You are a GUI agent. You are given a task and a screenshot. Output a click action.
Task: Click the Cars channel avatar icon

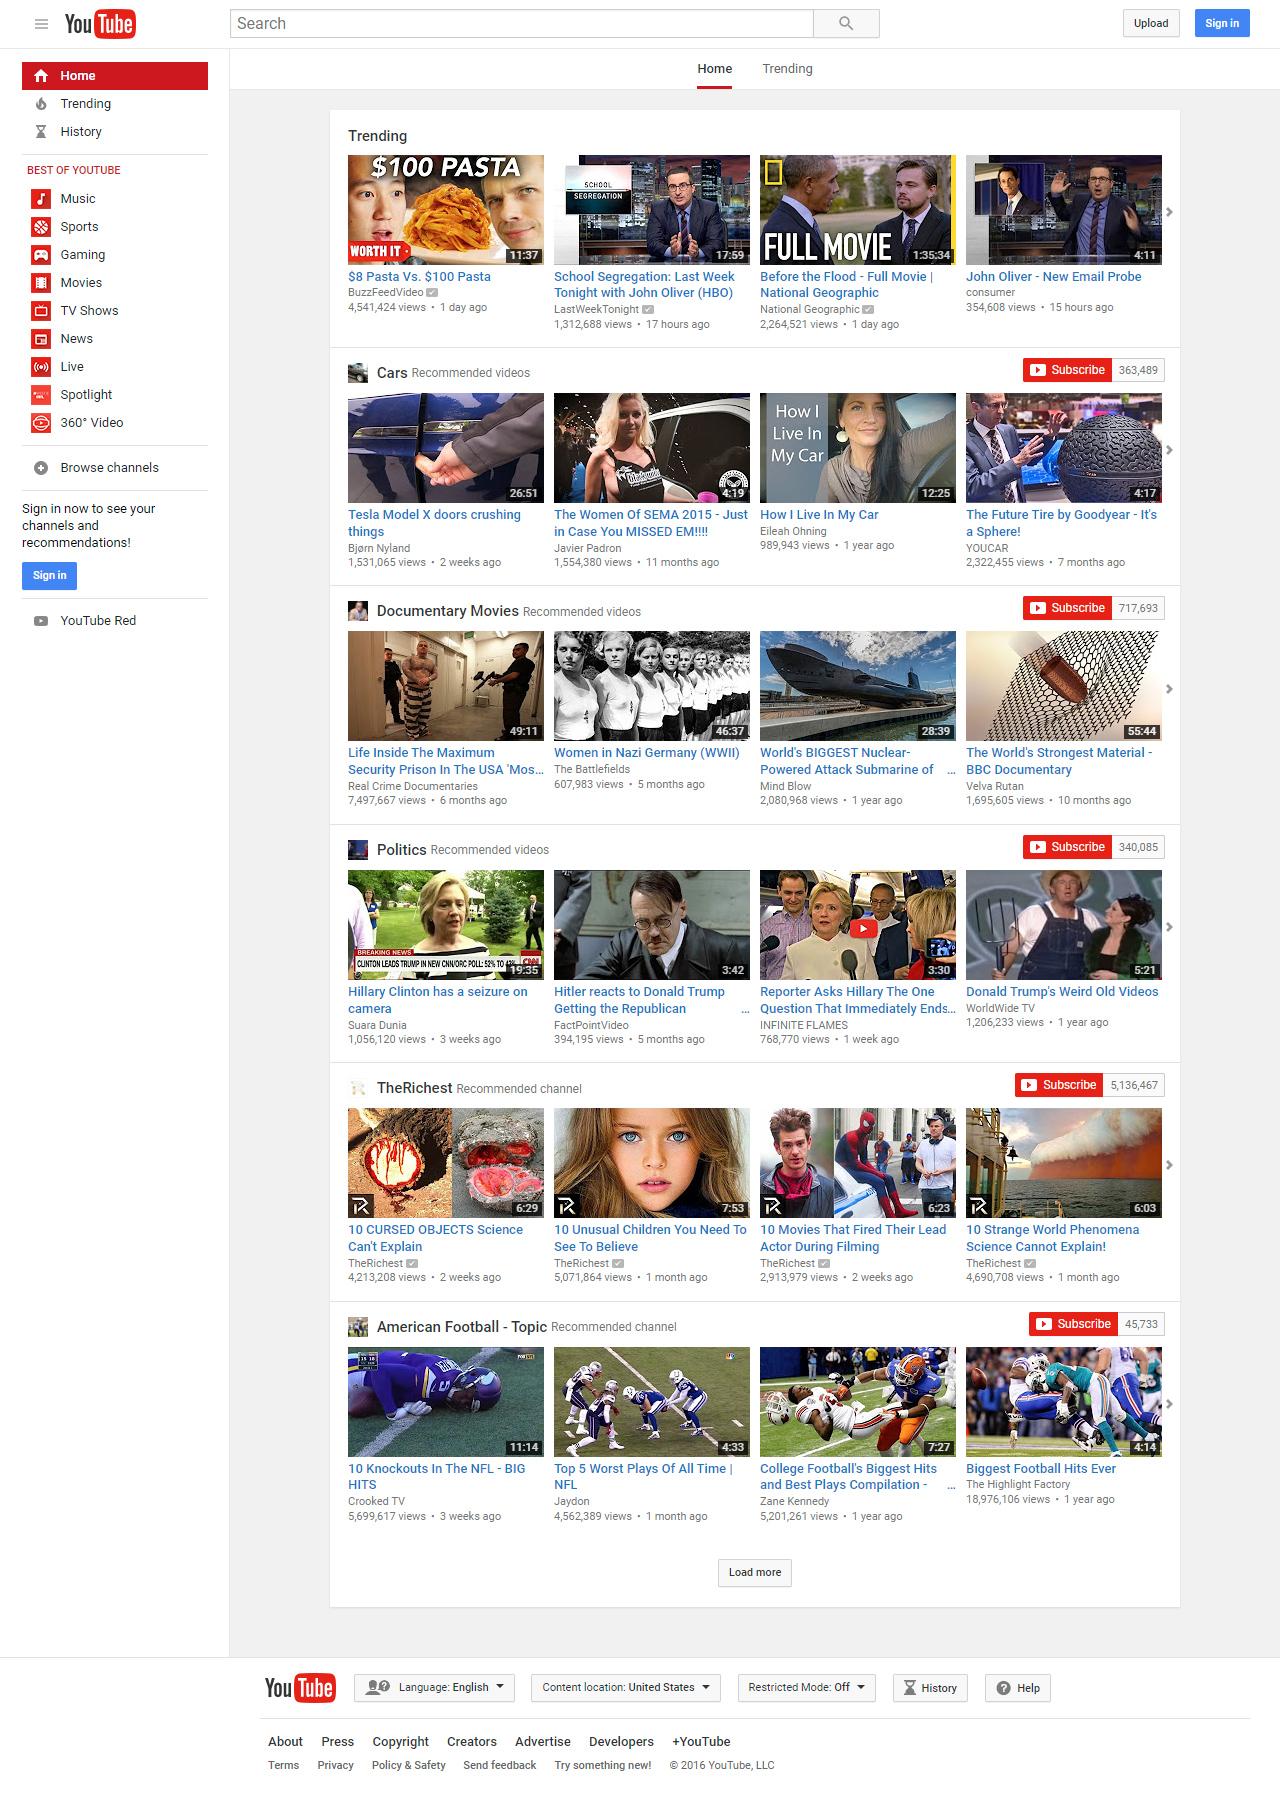358,373
